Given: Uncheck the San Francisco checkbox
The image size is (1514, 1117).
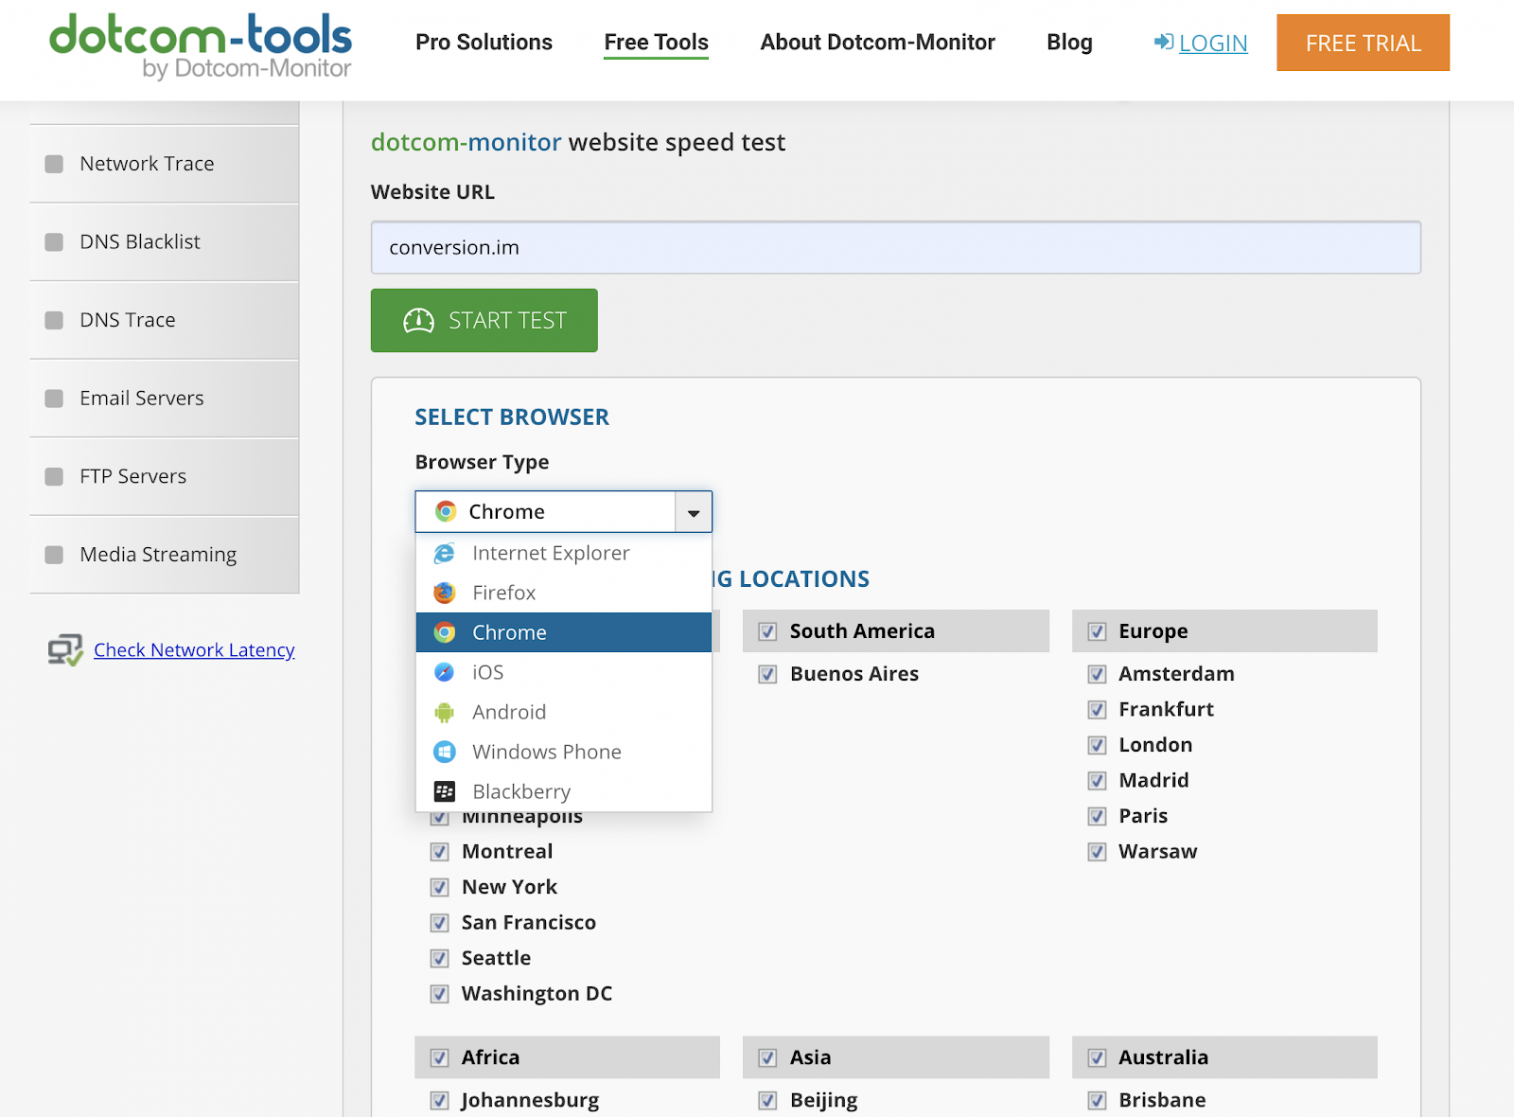Looking at the screenshot, I should click(x=439, y=923).
